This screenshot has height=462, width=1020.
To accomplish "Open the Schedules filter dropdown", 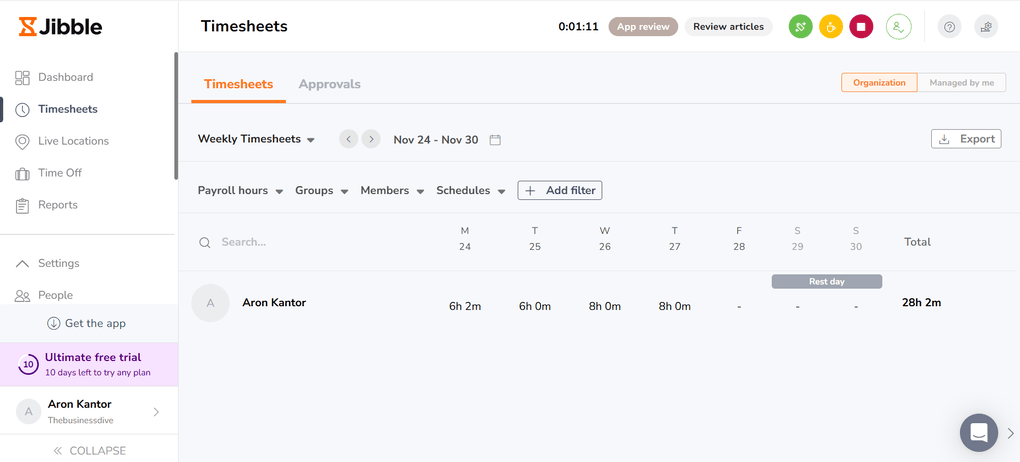I will (x=471, y=191).
